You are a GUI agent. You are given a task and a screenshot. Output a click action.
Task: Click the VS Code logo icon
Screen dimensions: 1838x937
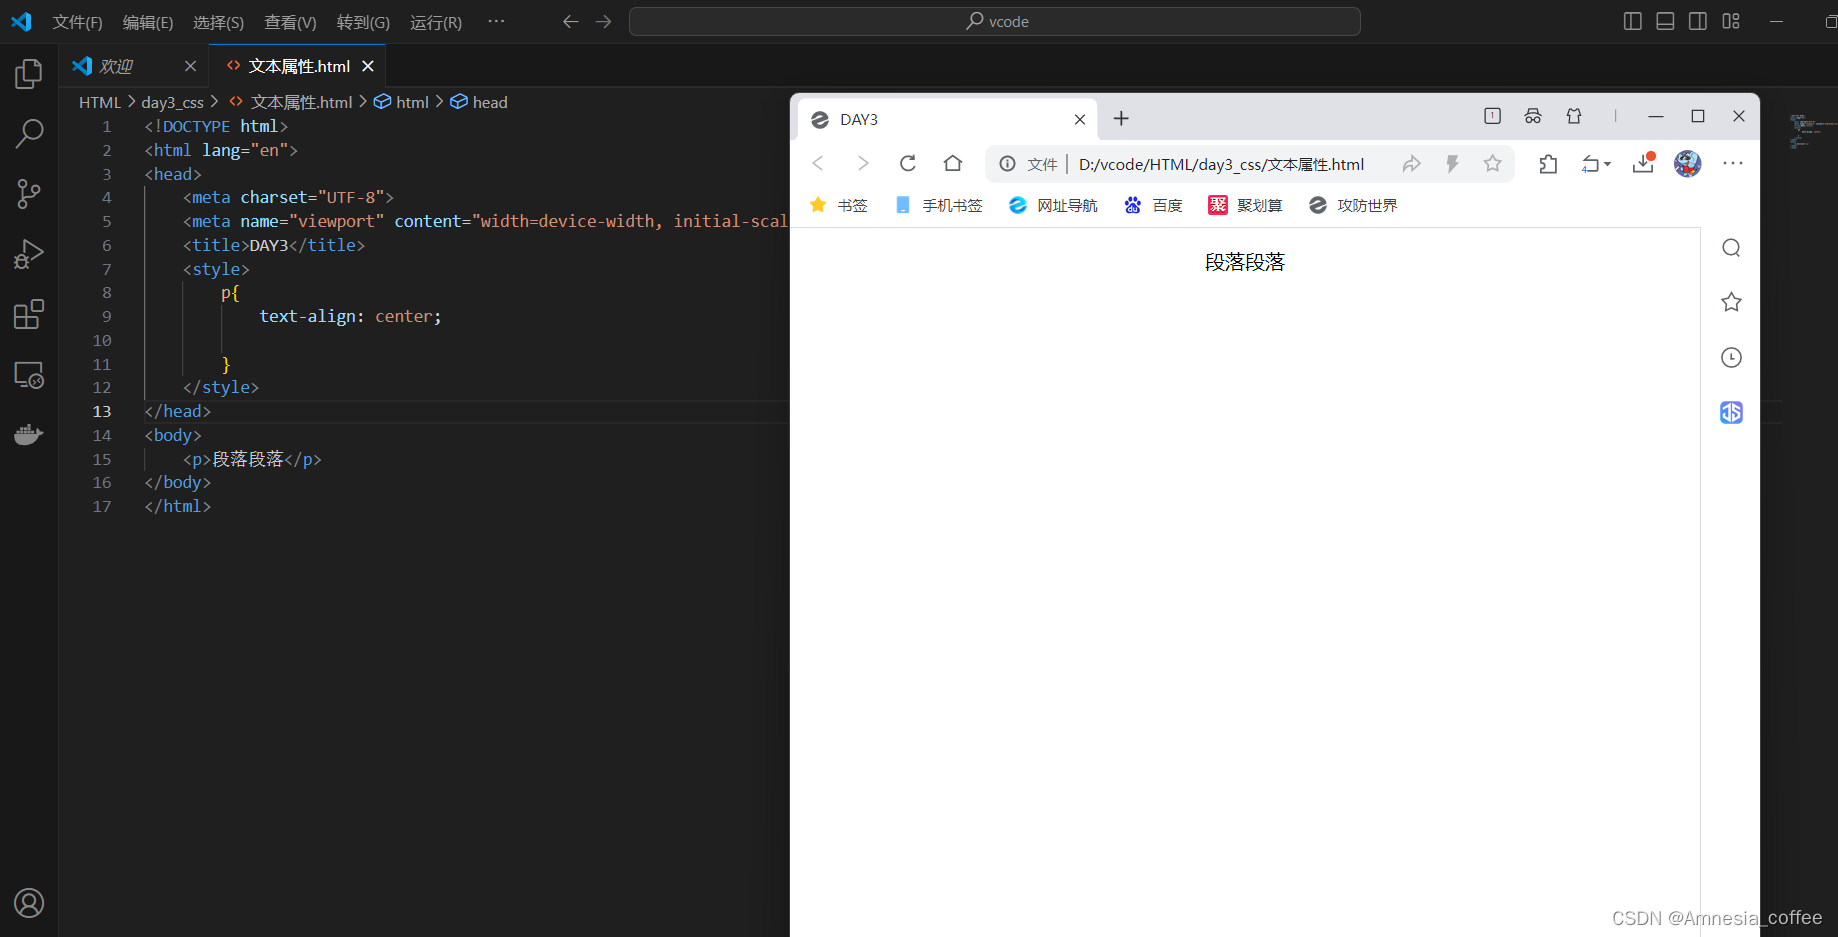(21, 21)
